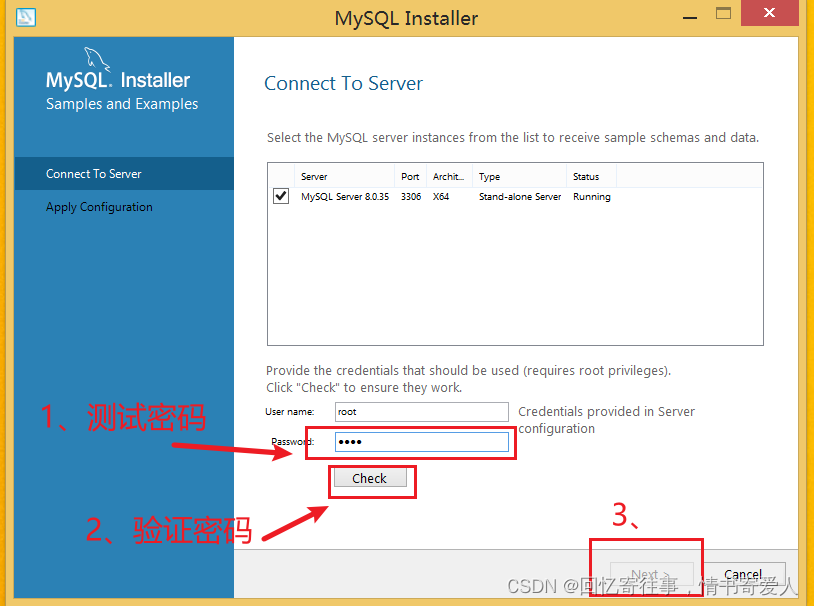Click the Server column header

pos(345,177)
